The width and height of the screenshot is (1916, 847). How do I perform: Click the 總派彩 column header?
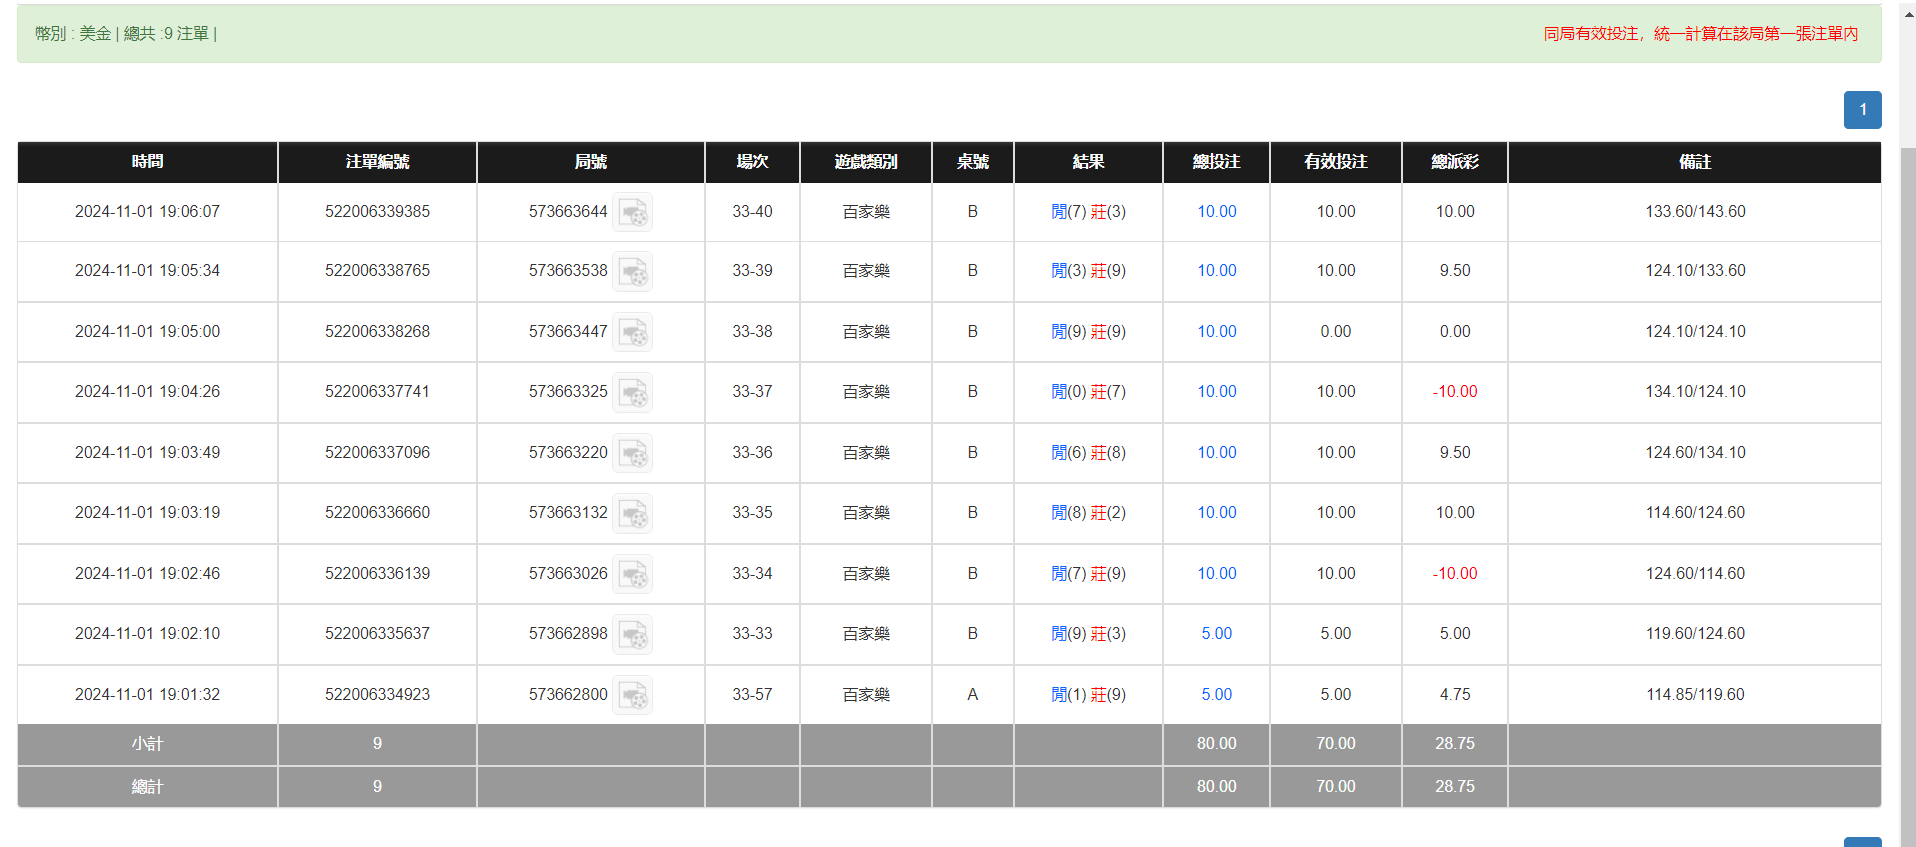[1454, 162]
